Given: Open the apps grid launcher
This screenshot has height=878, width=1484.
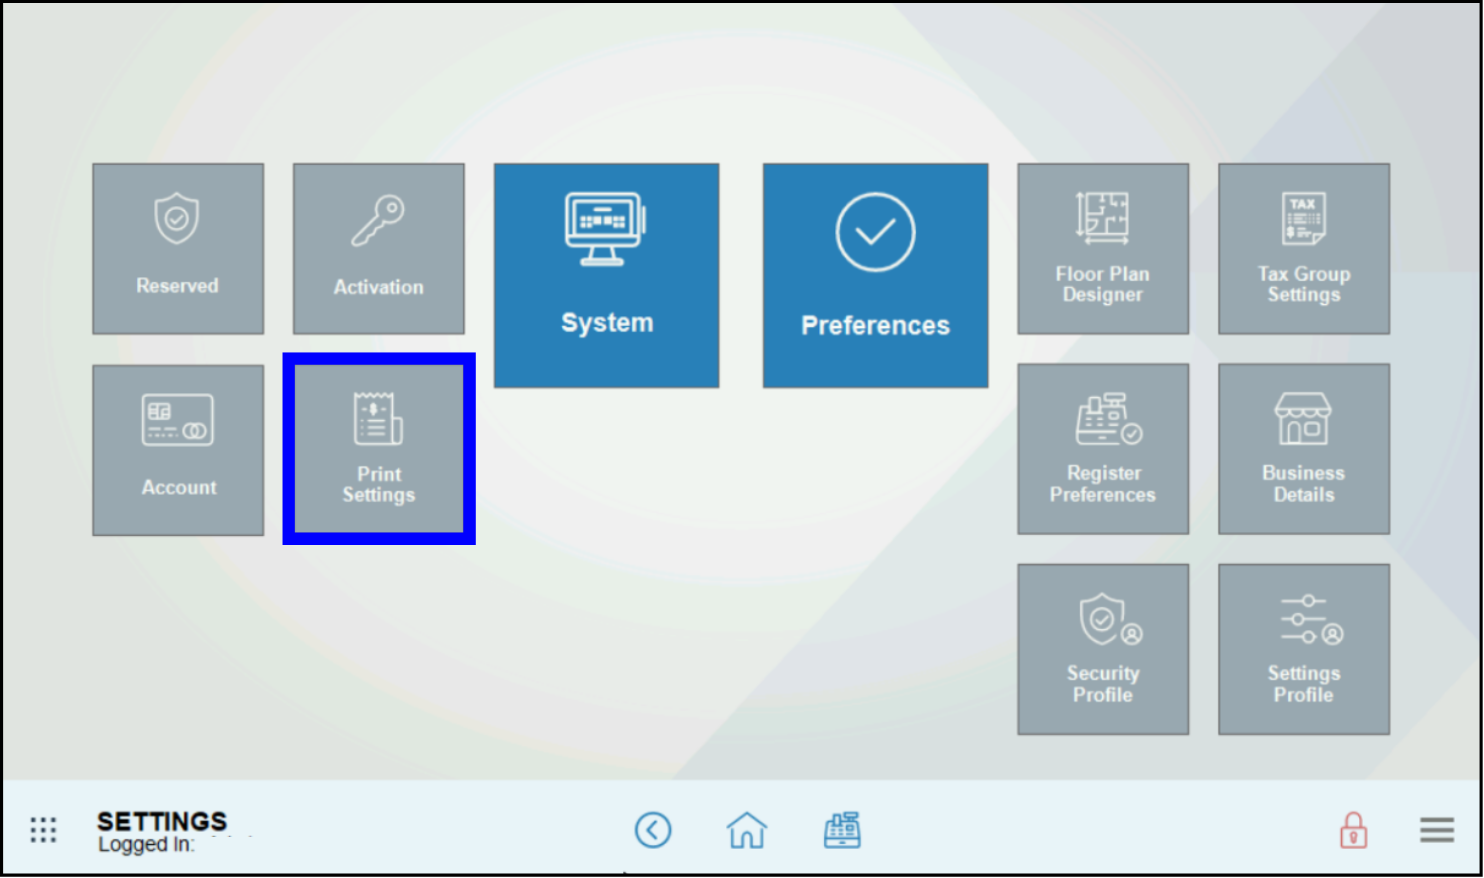Looking at the screenshot, I should coord(43,829).
